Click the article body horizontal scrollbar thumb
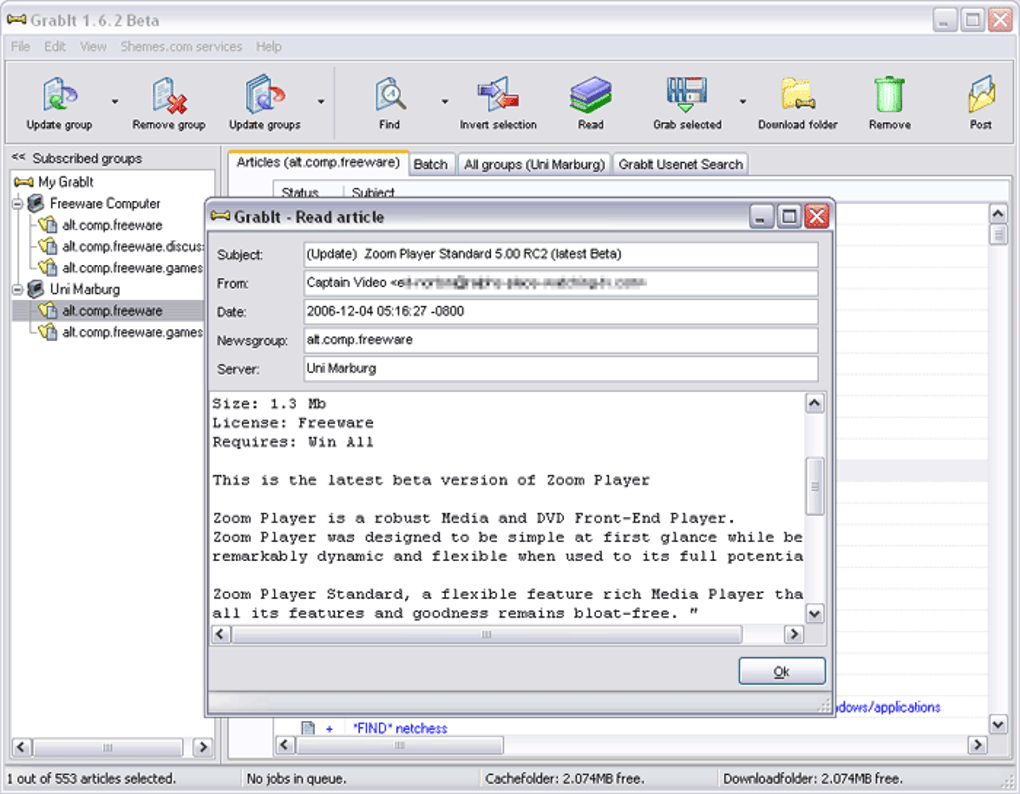This screenshot has width=1020, height=794. 487,634
